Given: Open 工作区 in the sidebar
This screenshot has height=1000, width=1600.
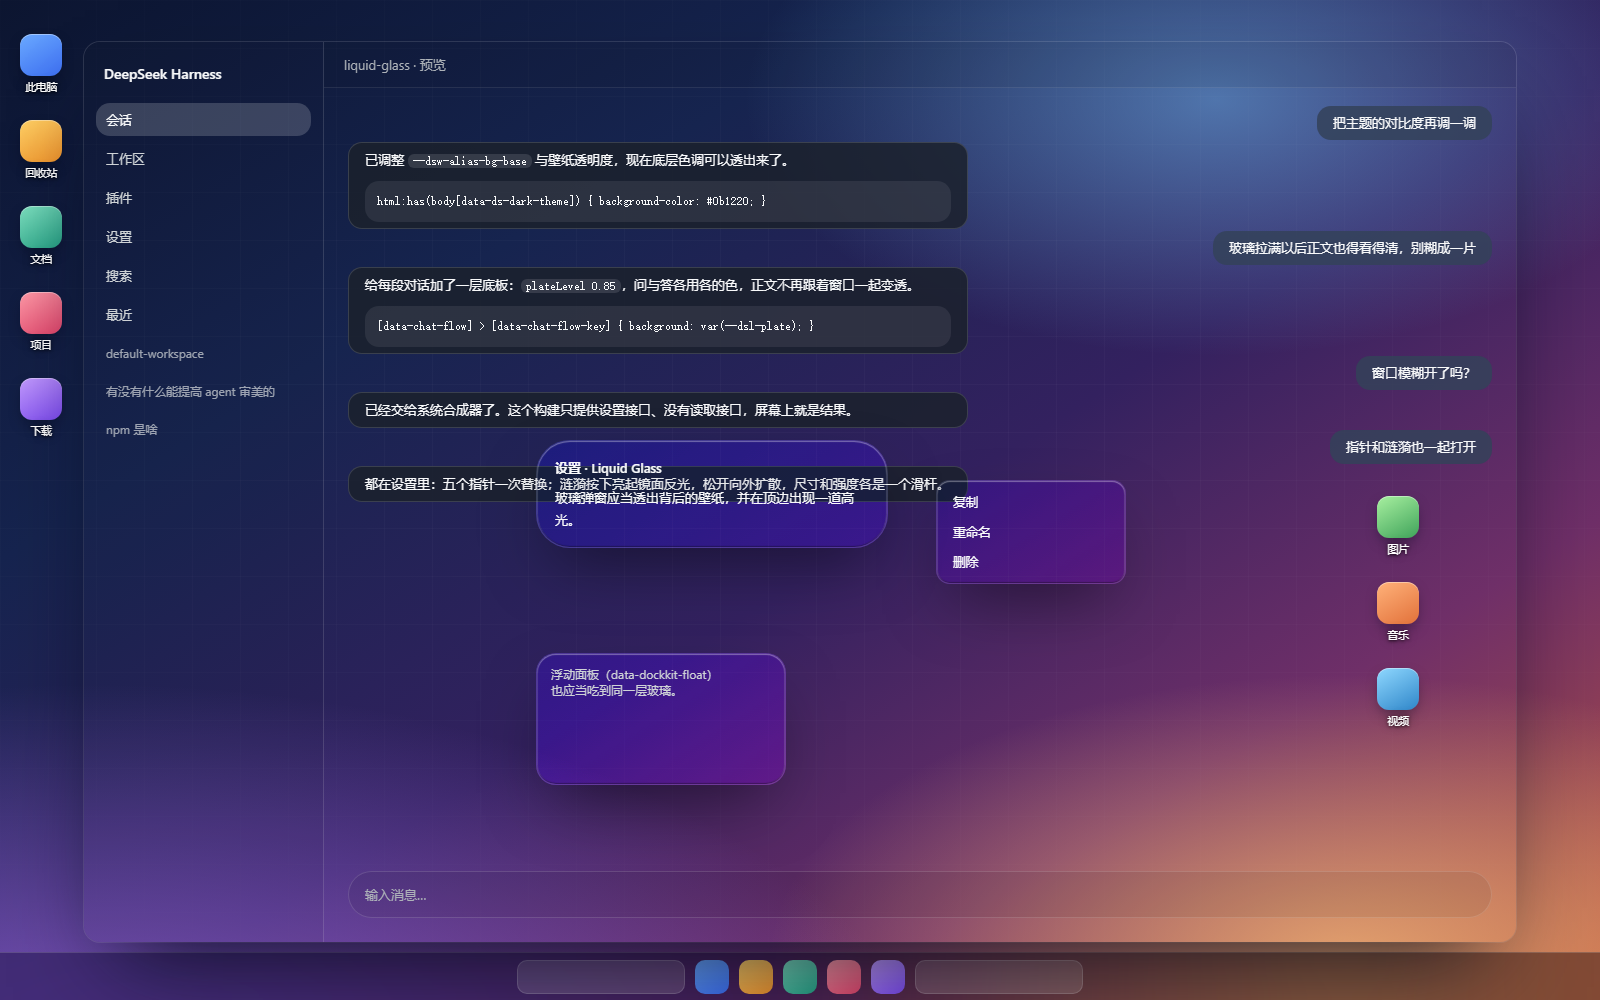Looking at the screenshot, I should [203, 159].
